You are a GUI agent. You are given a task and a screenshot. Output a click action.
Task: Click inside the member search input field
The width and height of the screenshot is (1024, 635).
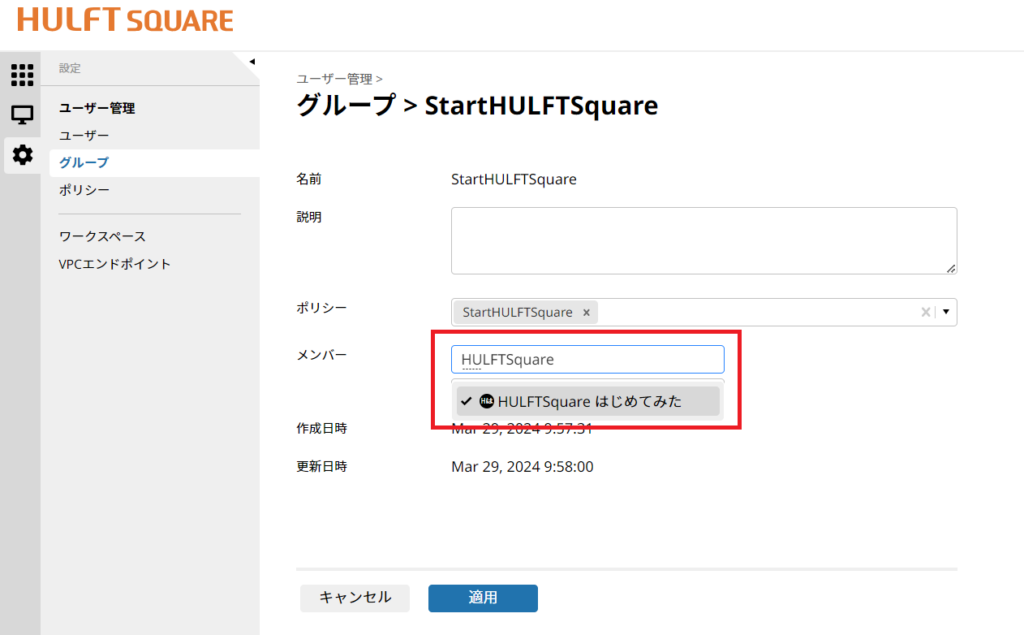click(587, 359)
